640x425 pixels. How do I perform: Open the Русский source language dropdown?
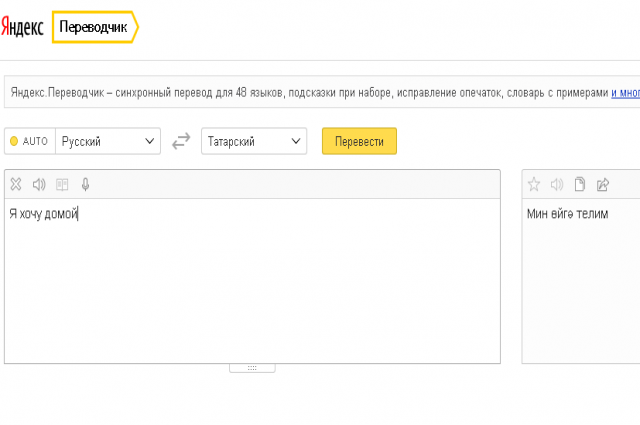point(108,141)
